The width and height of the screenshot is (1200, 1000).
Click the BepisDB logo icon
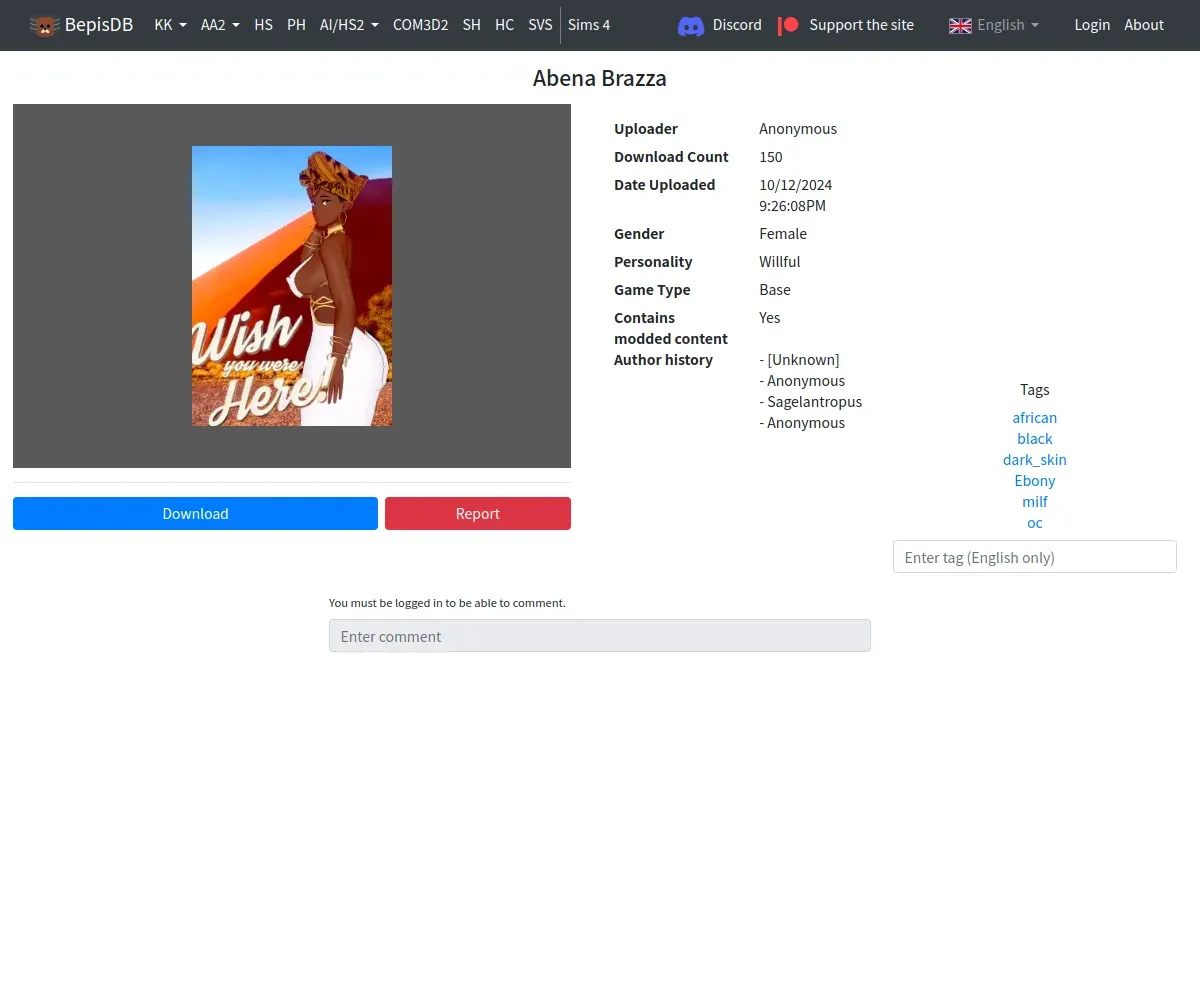pos(44,25)
